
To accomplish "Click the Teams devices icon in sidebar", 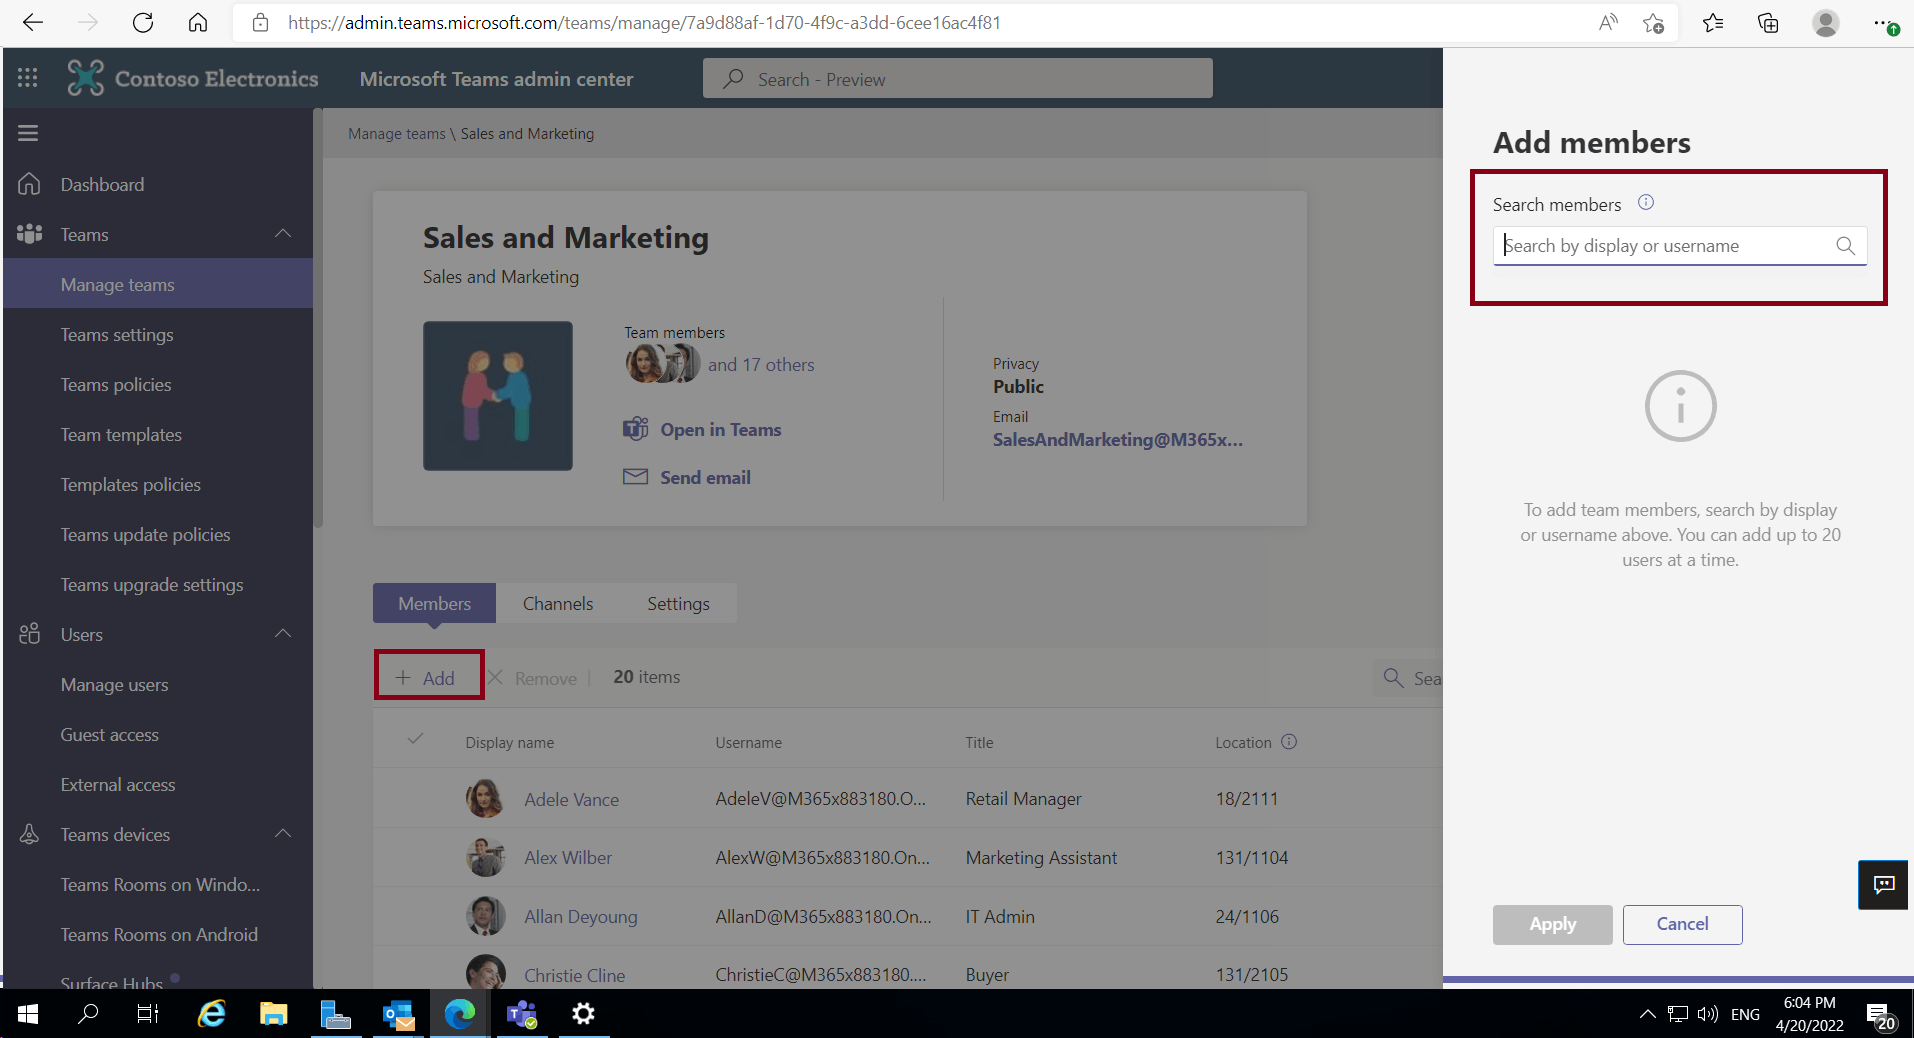I will [29, 834].
